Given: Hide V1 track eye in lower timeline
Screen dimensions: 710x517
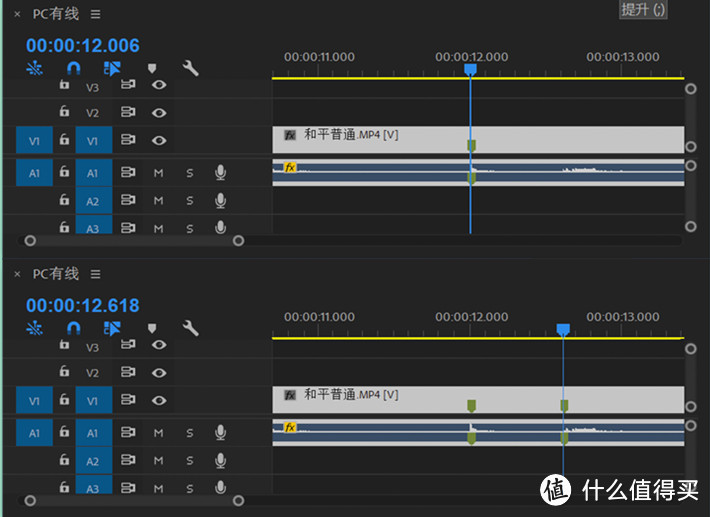Looking at the screenshot, I should click(x=159, y=400).
